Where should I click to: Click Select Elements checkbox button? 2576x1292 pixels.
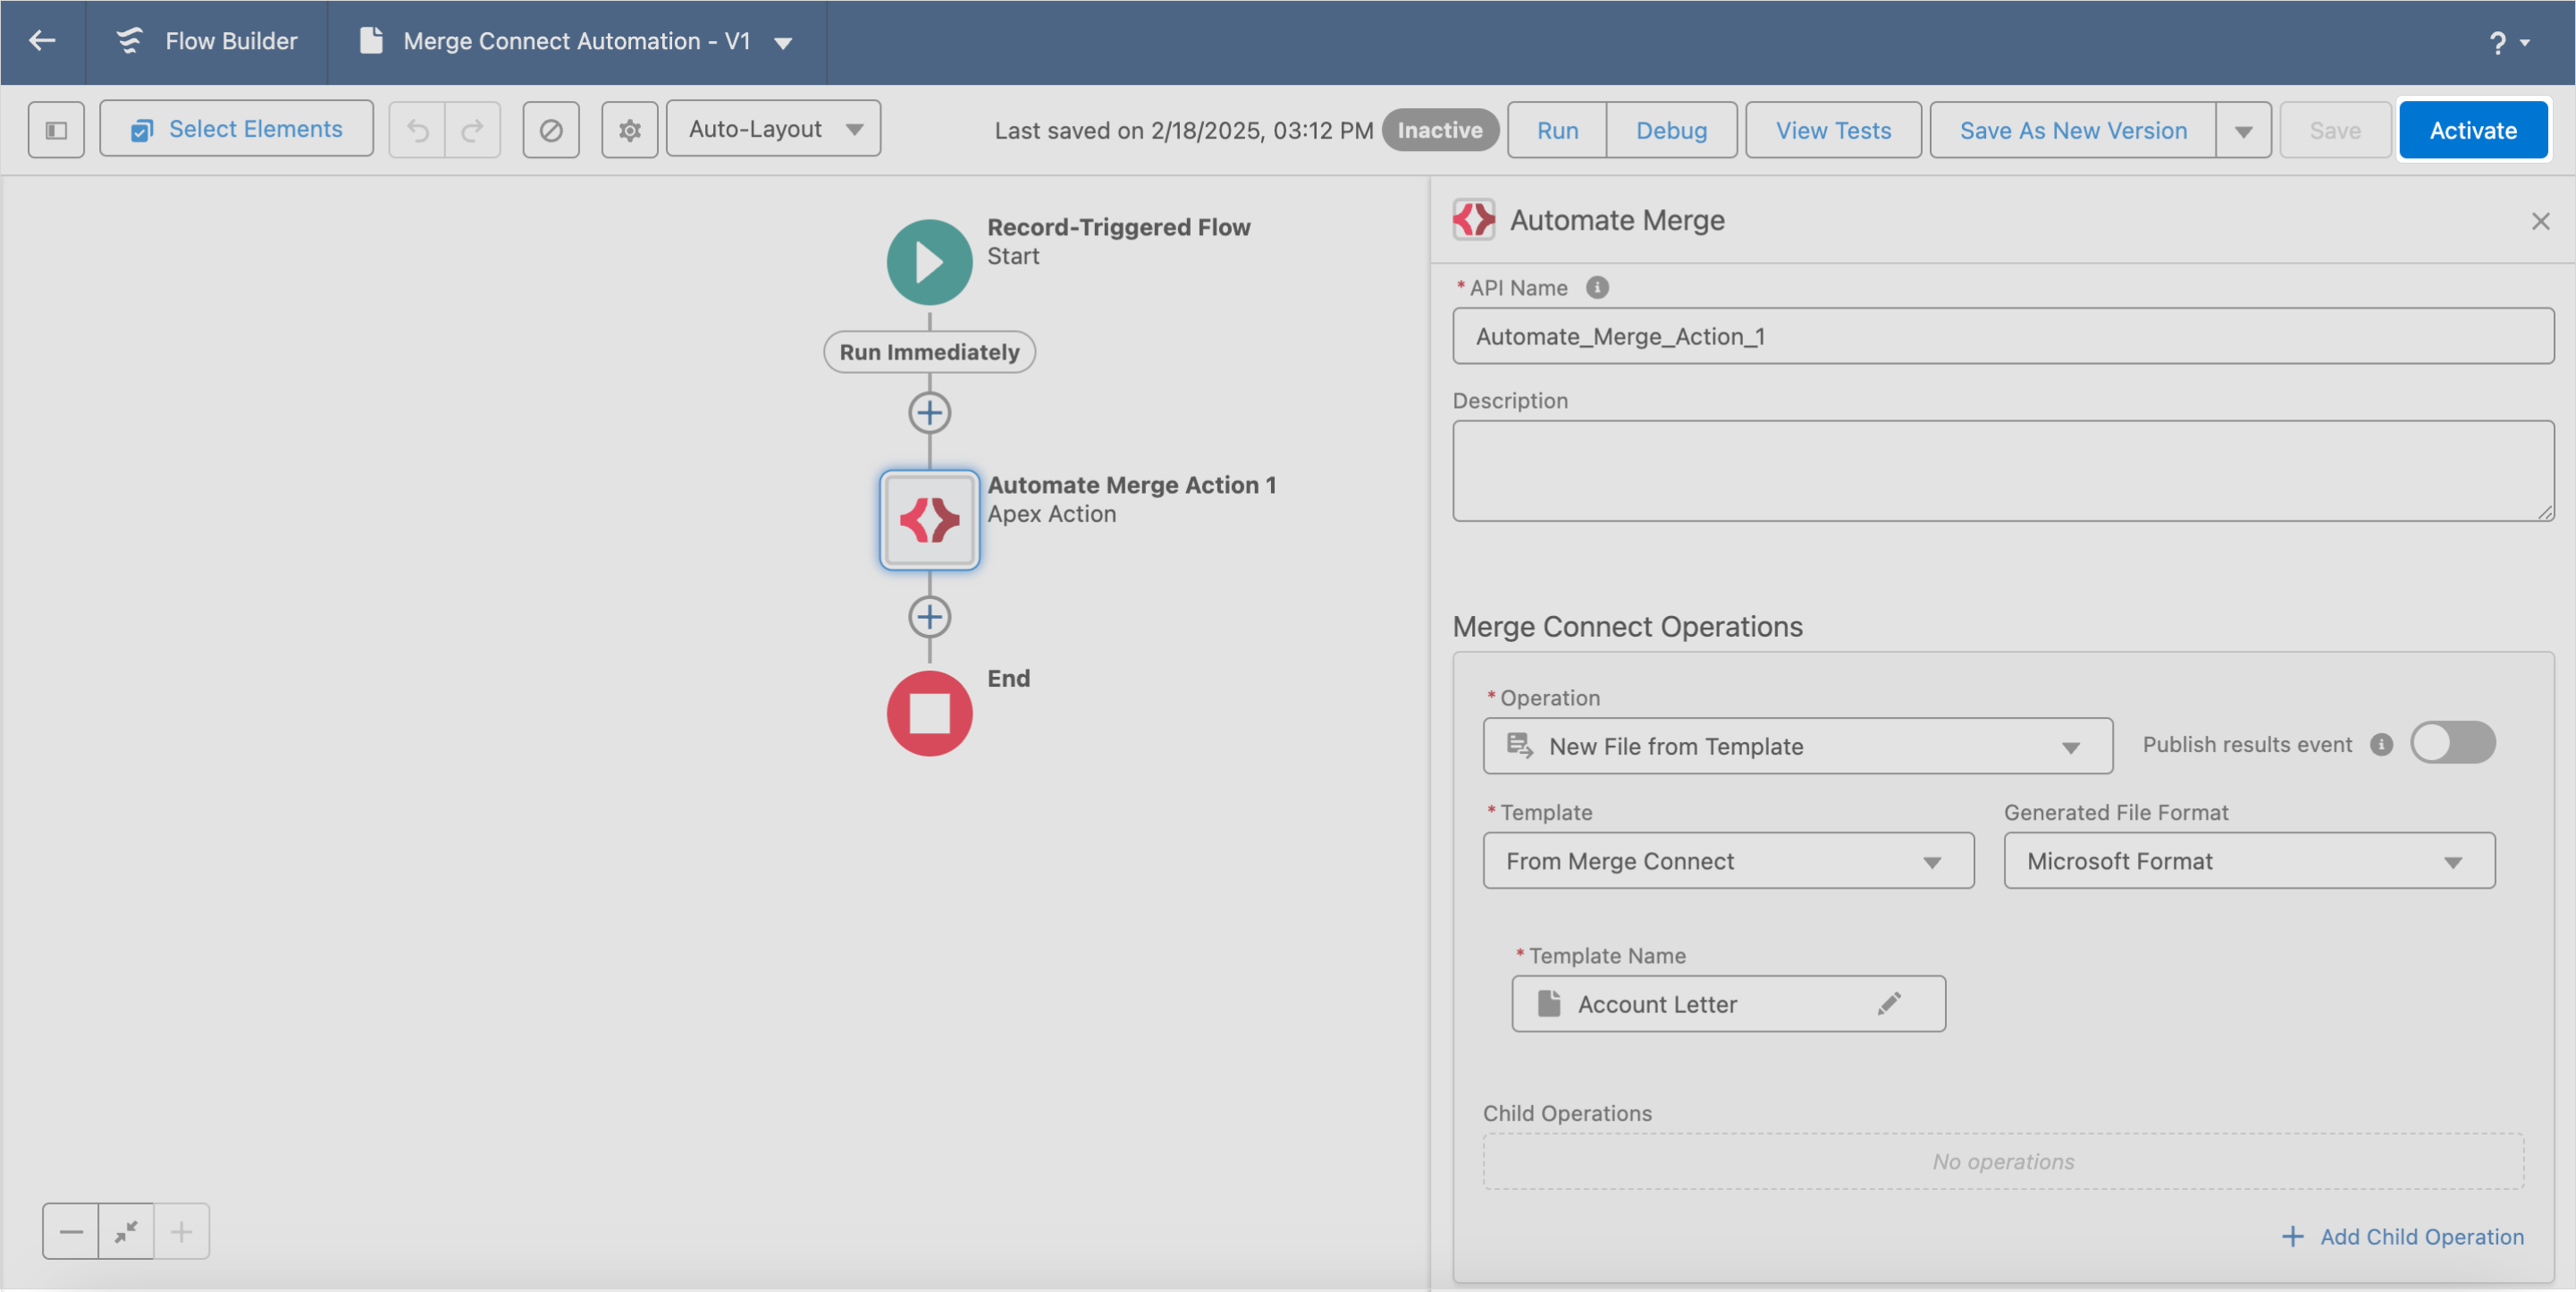pyautogui.click(x=237, y=129)
